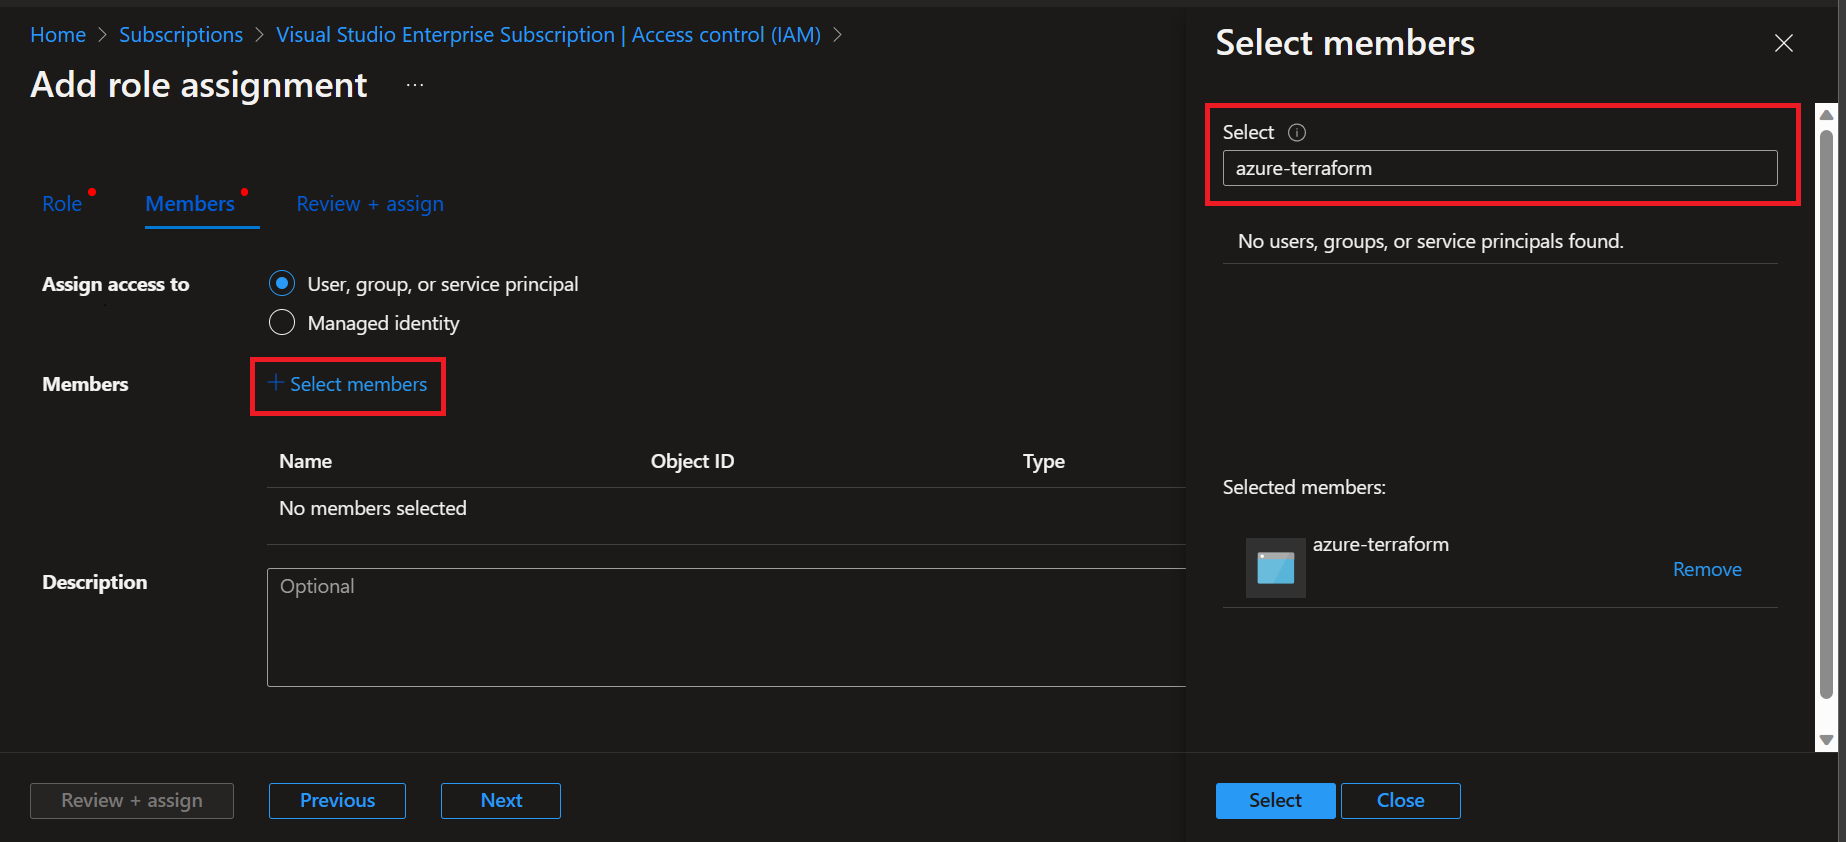Image resolution: width=1846 pixels, height=842 pixels.
Task: Choose User, group, or service principal option
Action: [282, 284]
